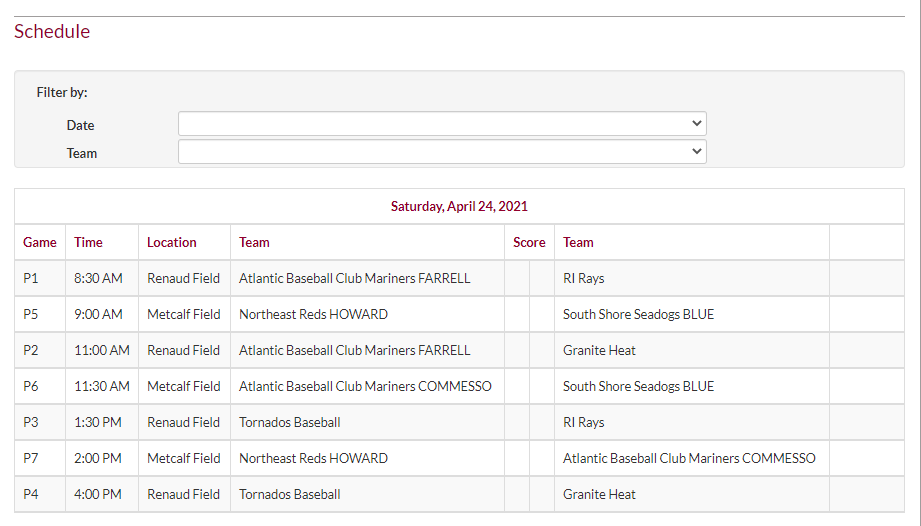Expand the Team filter dropdown
The image size is (921, 526).
pyautogui.click(x=442, y=152)
